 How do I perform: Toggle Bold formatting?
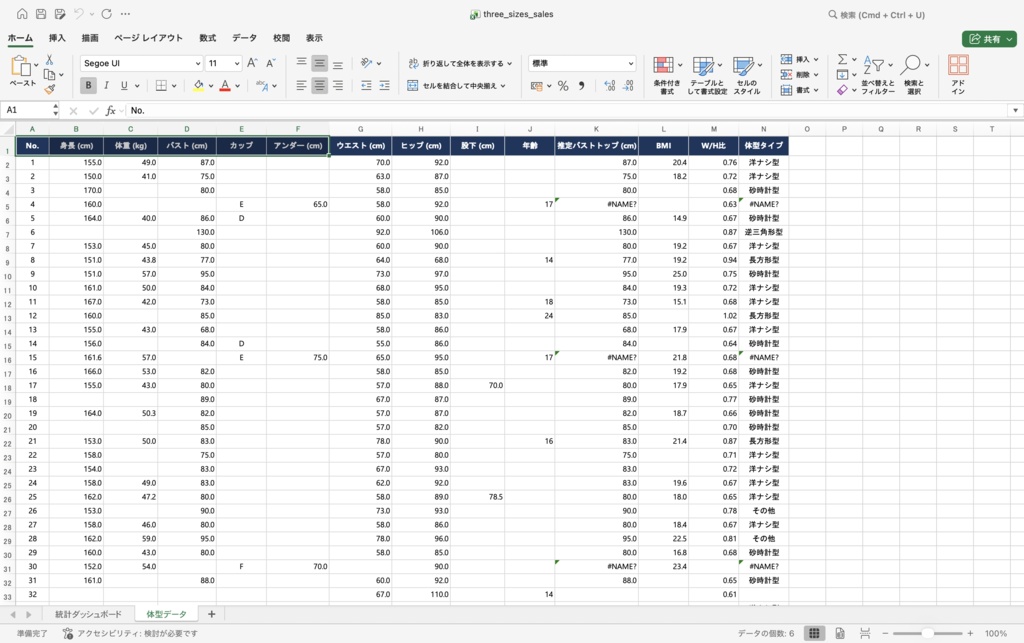click(x=88, y=86)
